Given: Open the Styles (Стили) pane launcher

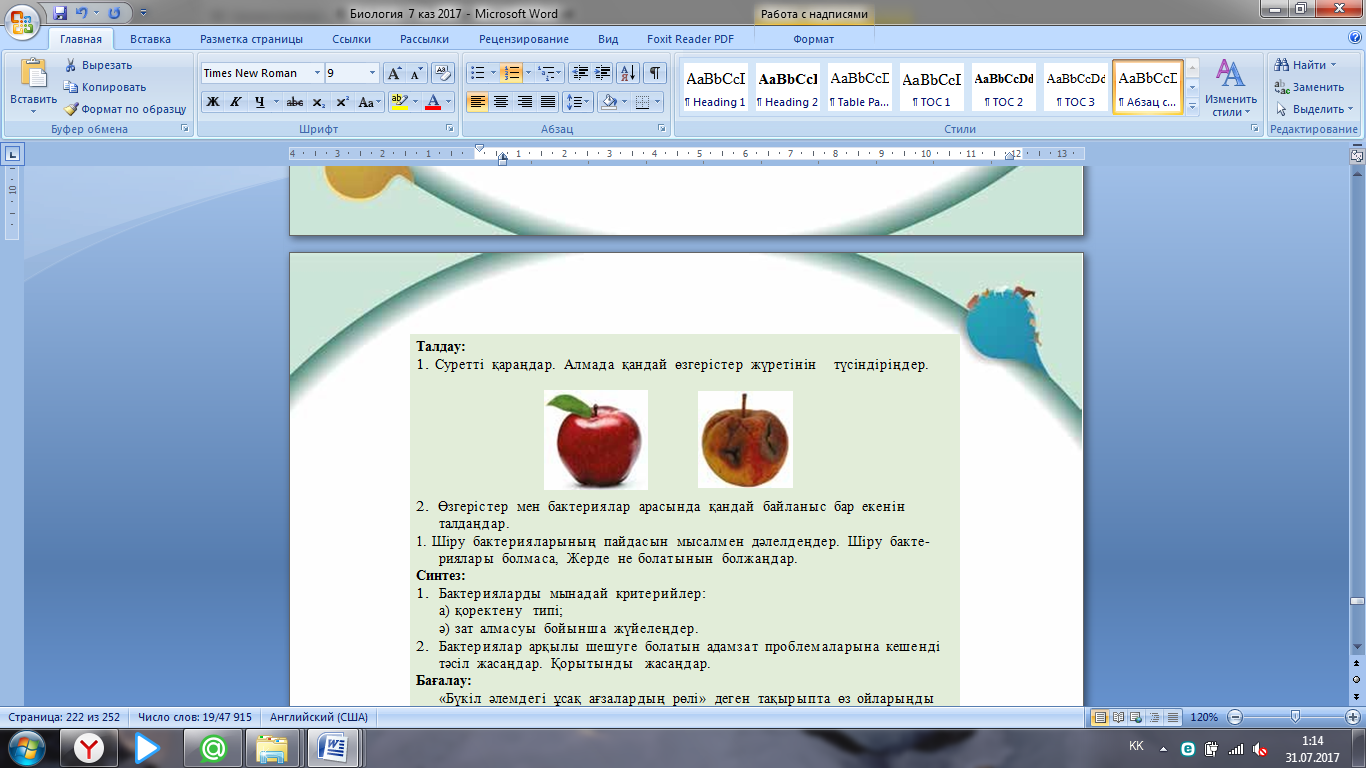Looking at the screenshot, I should click(1255, 129).
